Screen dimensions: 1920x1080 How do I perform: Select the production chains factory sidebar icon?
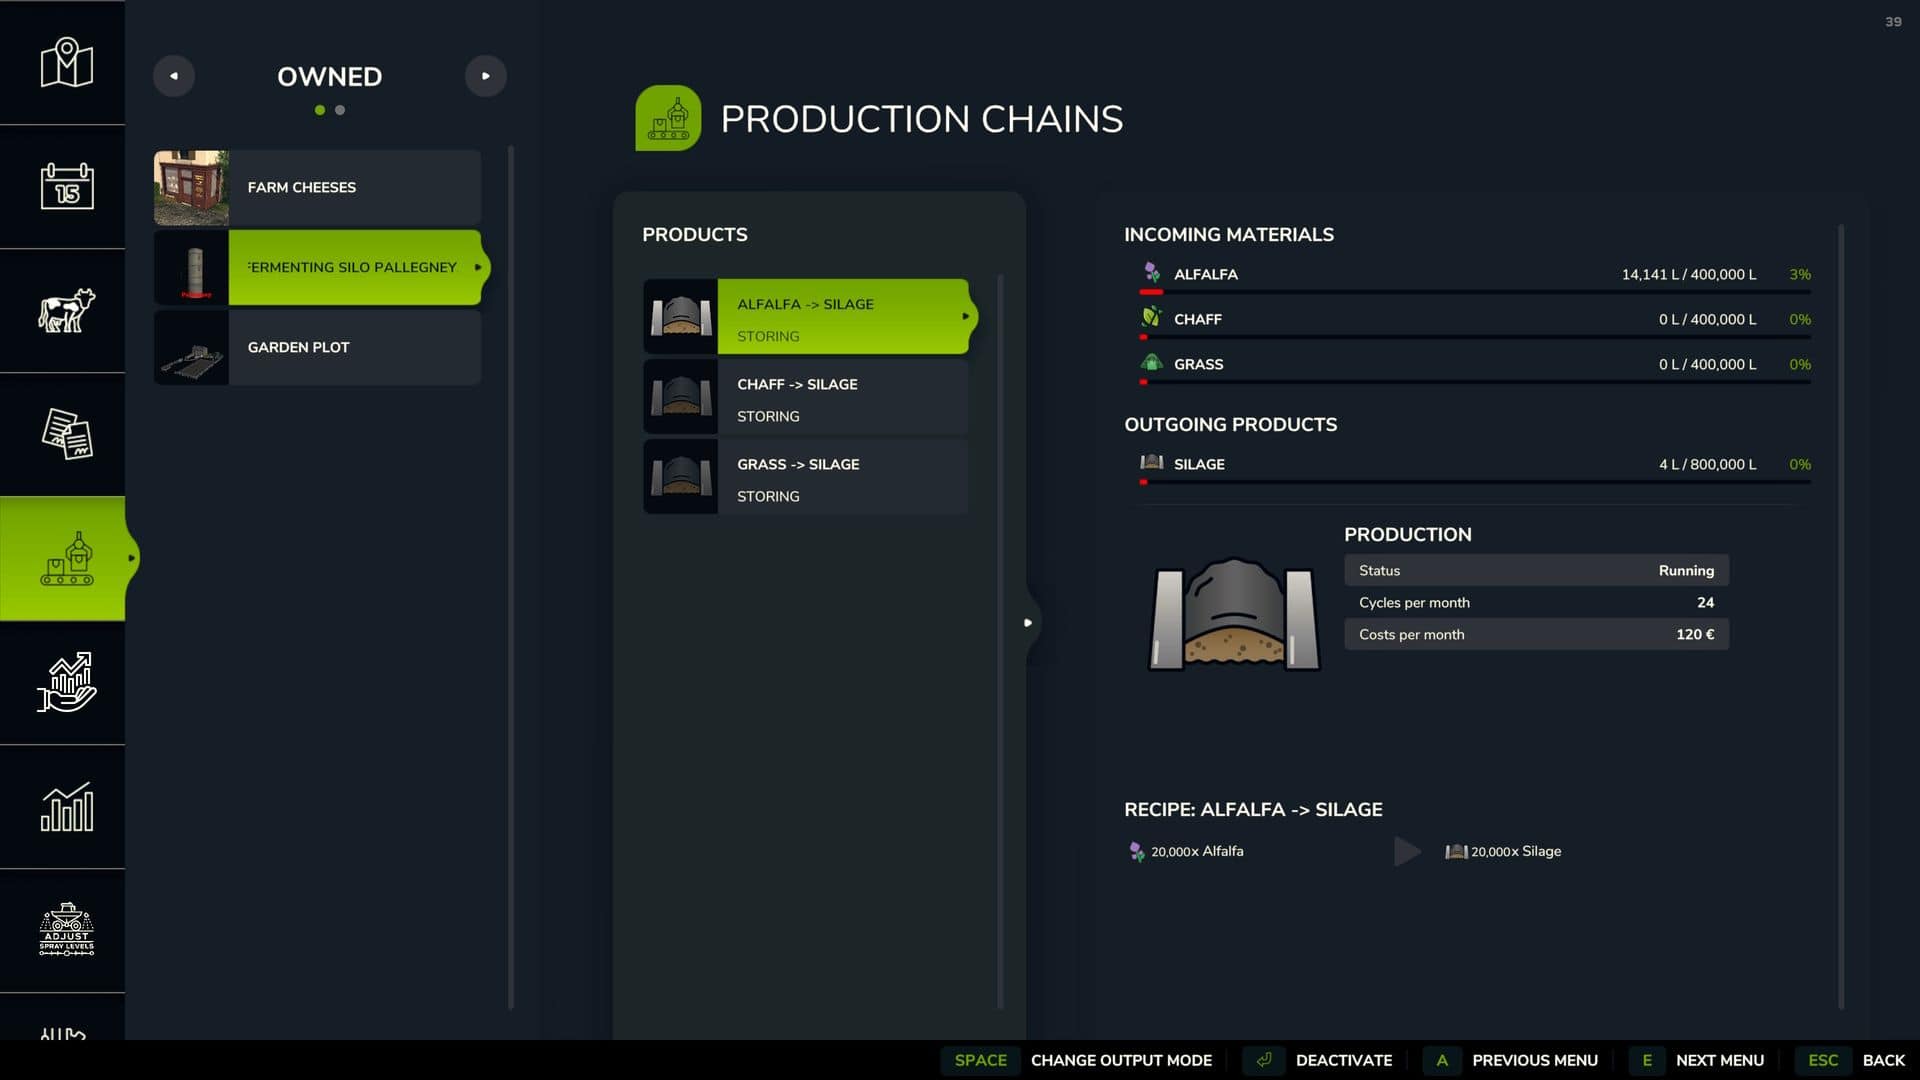click(x=66, y=558)
